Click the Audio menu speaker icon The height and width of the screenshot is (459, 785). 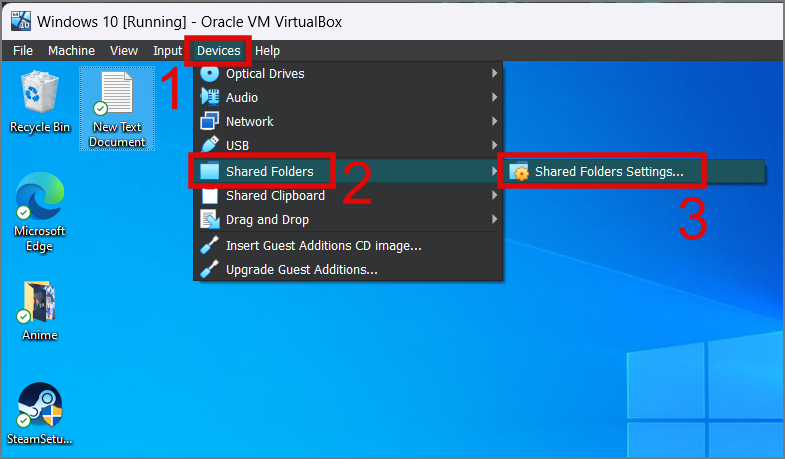click(210, 97)
